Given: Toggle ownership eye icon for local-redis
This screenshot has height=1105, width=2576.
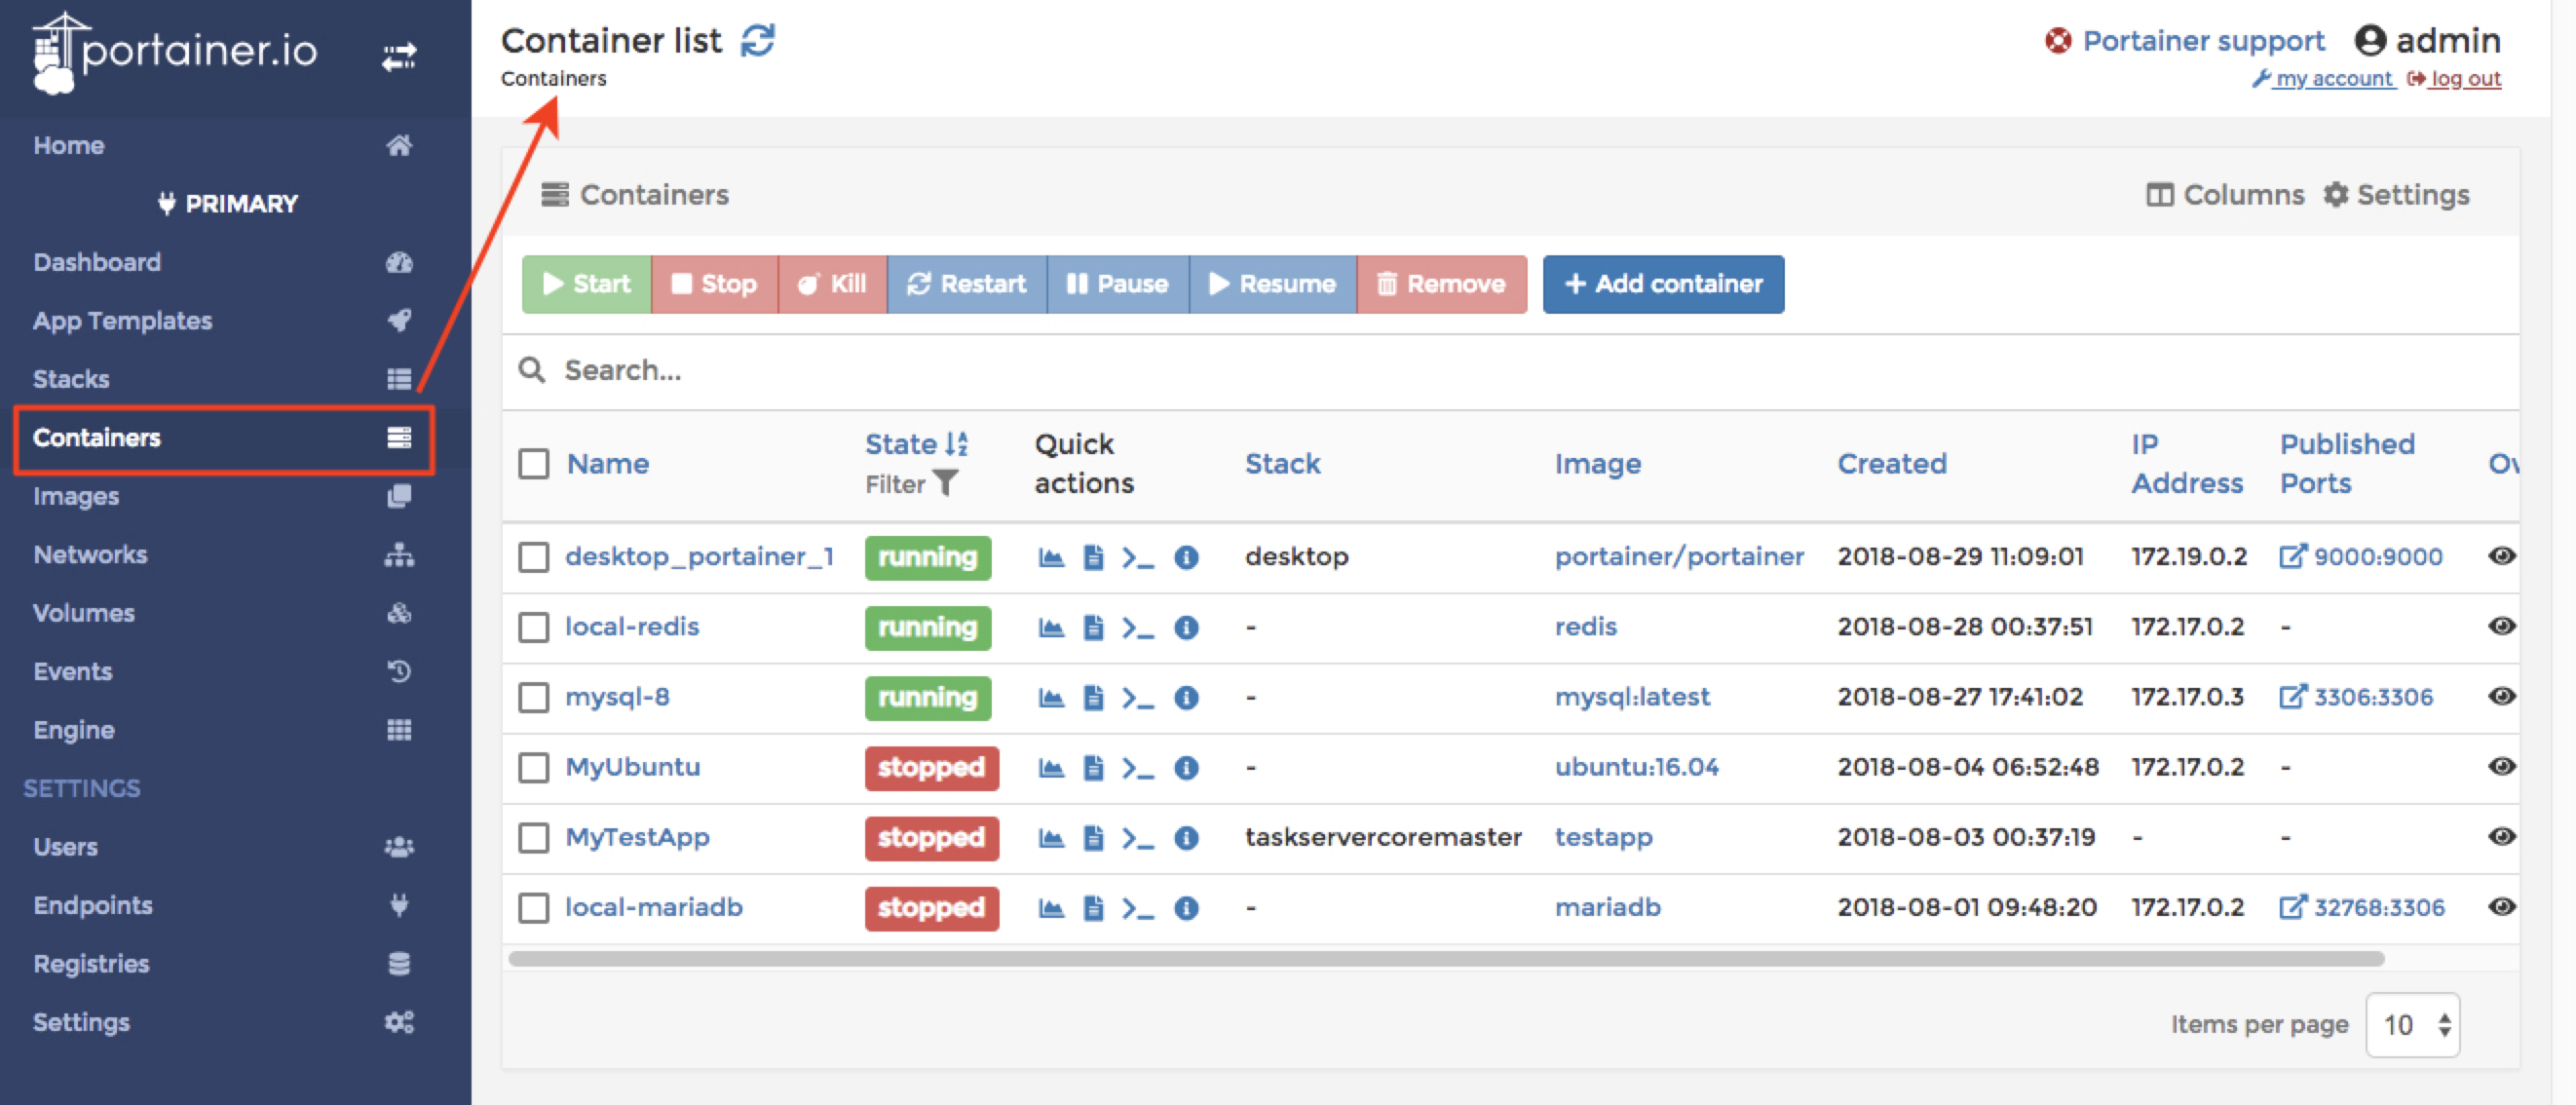Looking at the screenshot, I should pyautogui.click(x=2501, y=626).
